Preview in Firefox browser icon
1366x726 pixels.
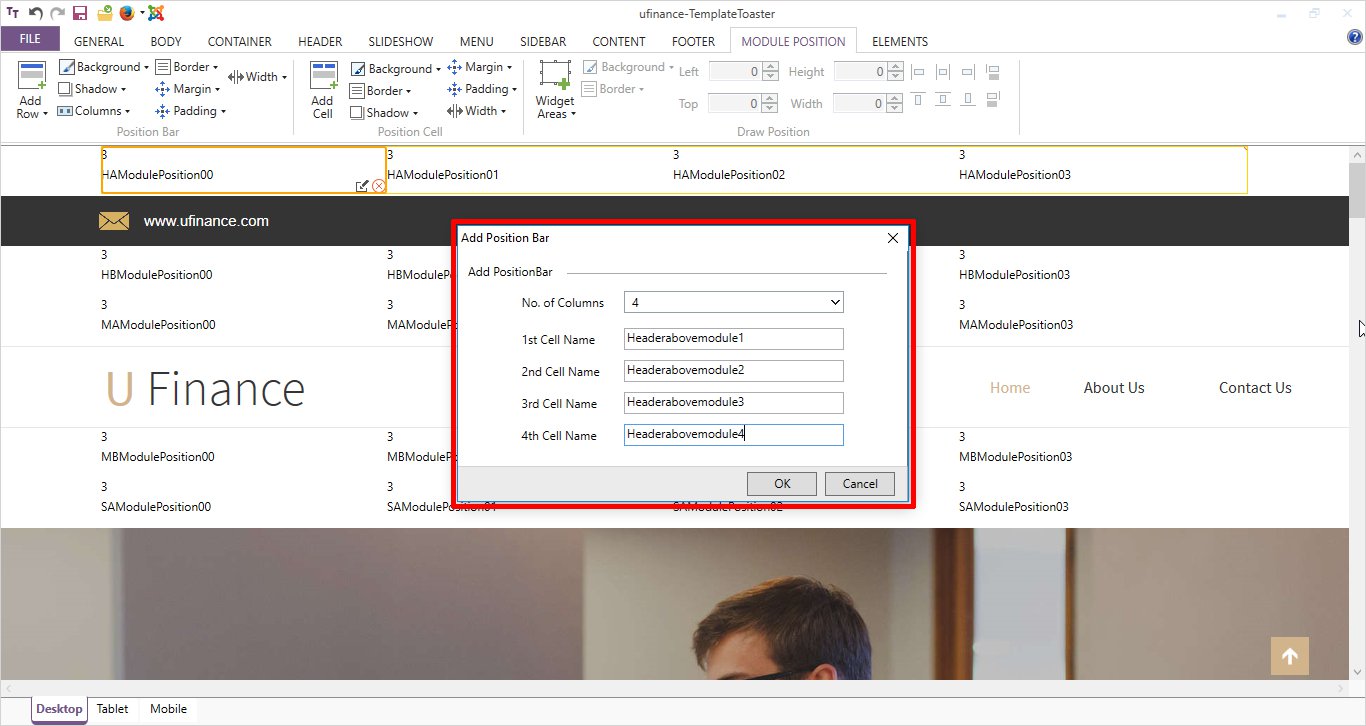(x=126, y=13)
